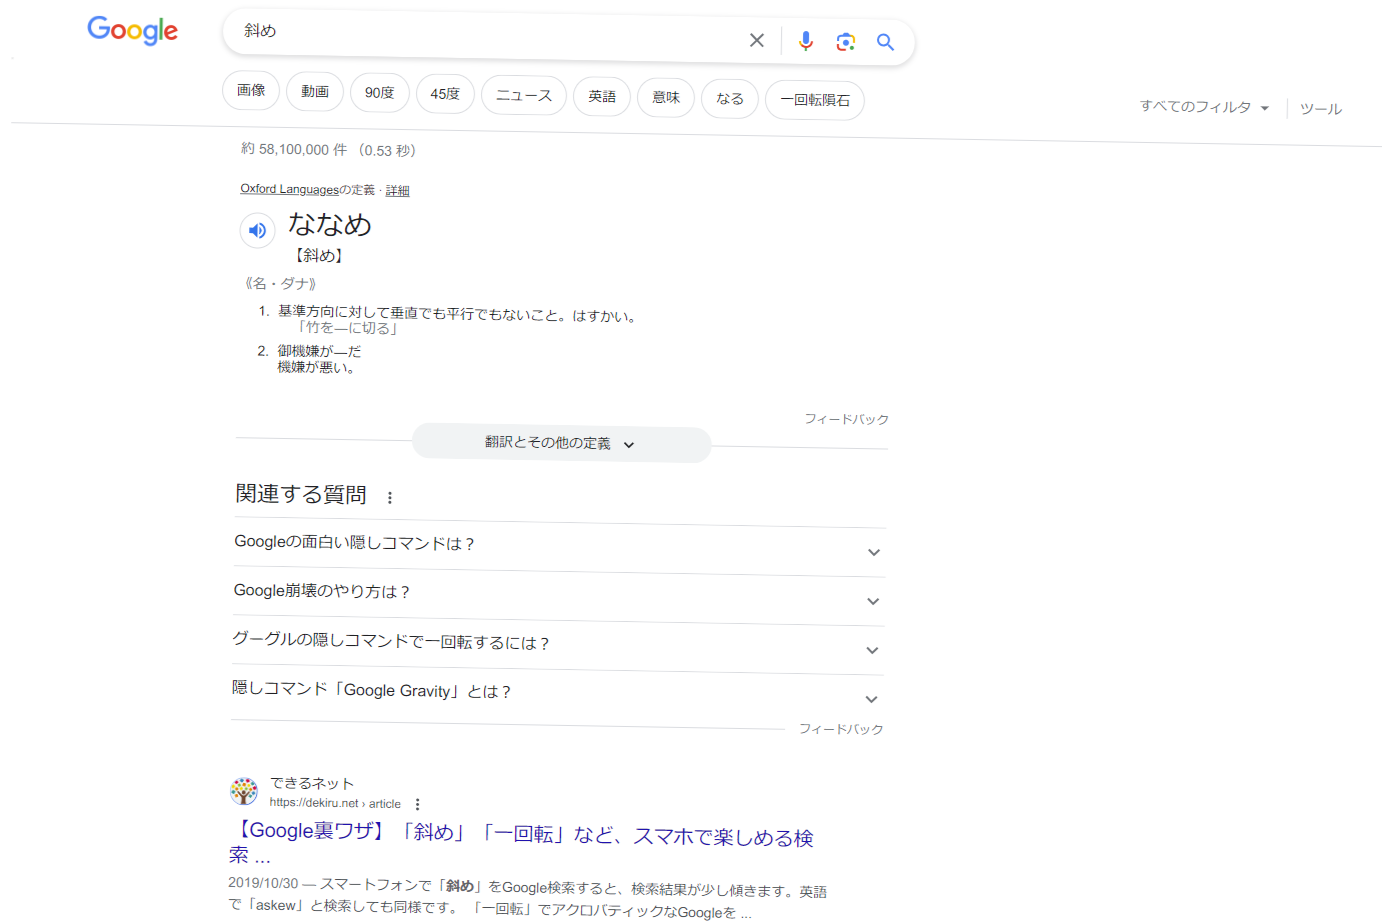
Task: Open the 詳細 link for Oxford Languages definition
Action: click(397, 190)
